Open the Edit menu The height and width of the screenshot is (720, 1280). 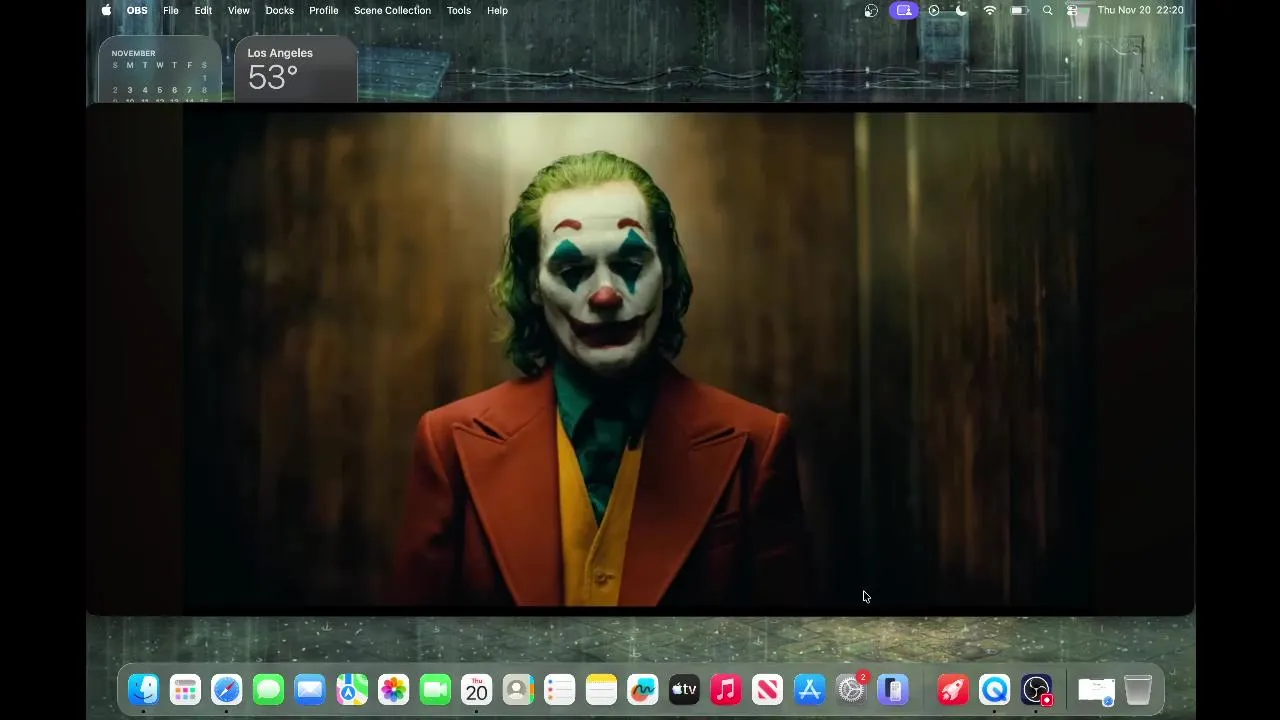coord(203,10)
